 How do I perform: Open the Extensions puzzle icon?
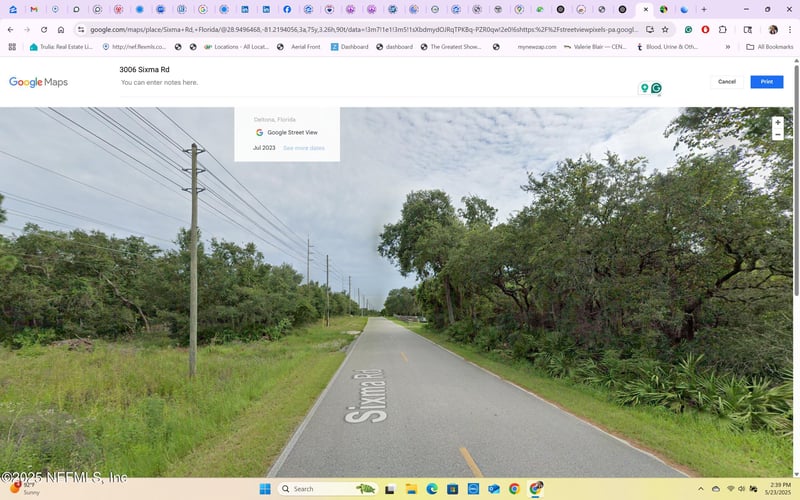[722, 30]
